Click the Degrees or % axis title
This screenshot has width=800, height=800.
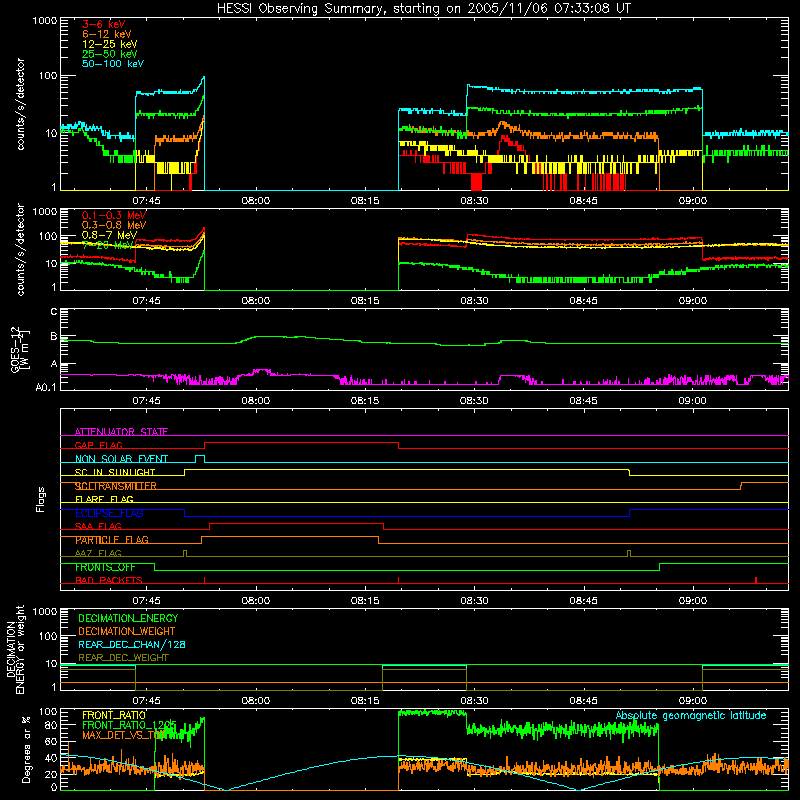pyautogui.click(x=26, y=749)
